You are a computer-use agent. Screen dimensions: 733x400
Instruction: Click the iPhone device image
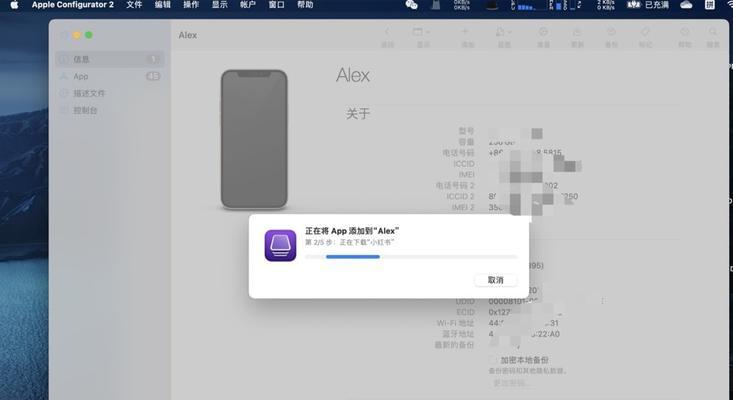254,139
